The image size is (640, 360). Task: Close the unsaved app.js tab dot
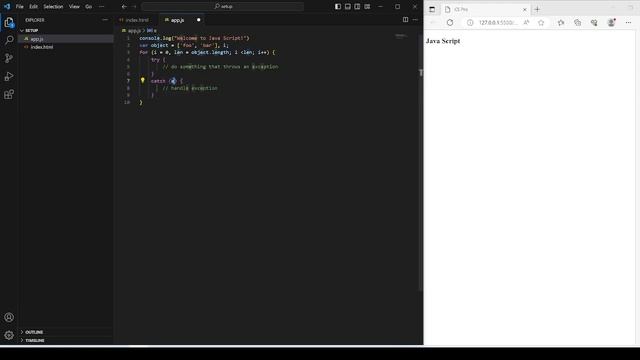(199, 20)
